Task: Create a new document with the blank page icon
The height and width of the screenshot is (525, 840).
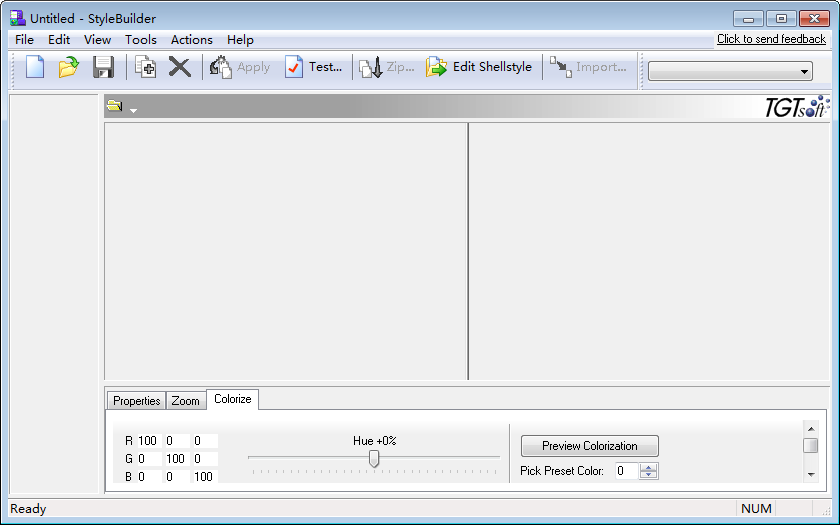Action: pyautogui.click(x=35, y=67)
